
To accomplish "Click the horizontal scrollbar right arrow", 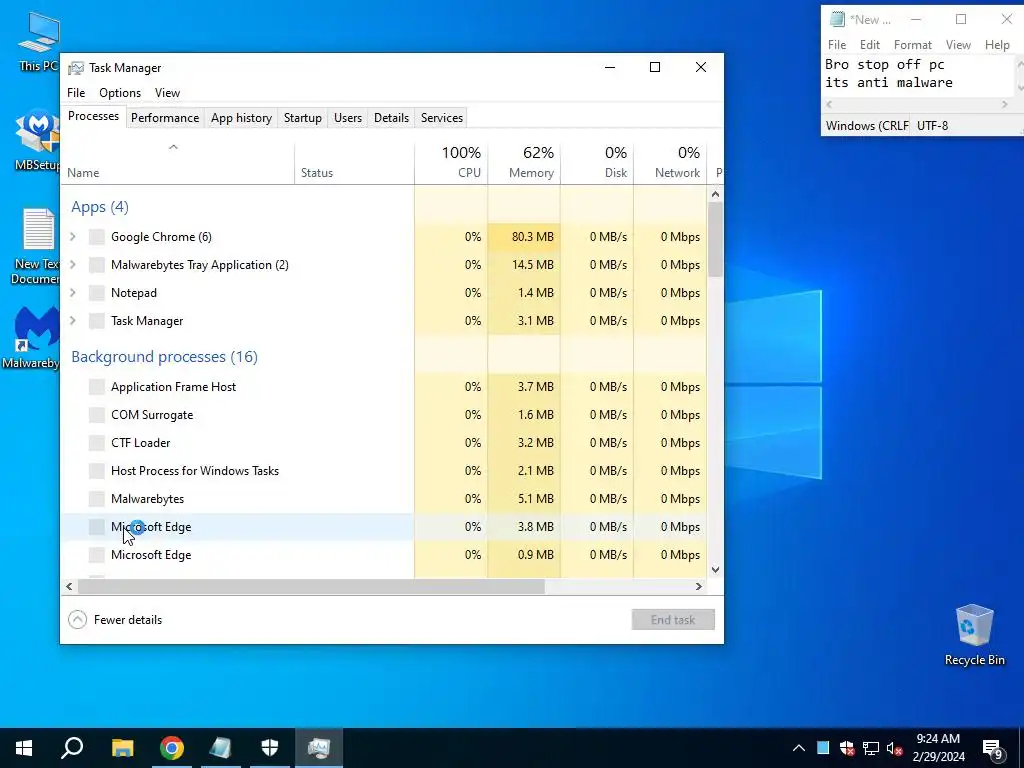I will pyautogui.click(x=699, y=586).
